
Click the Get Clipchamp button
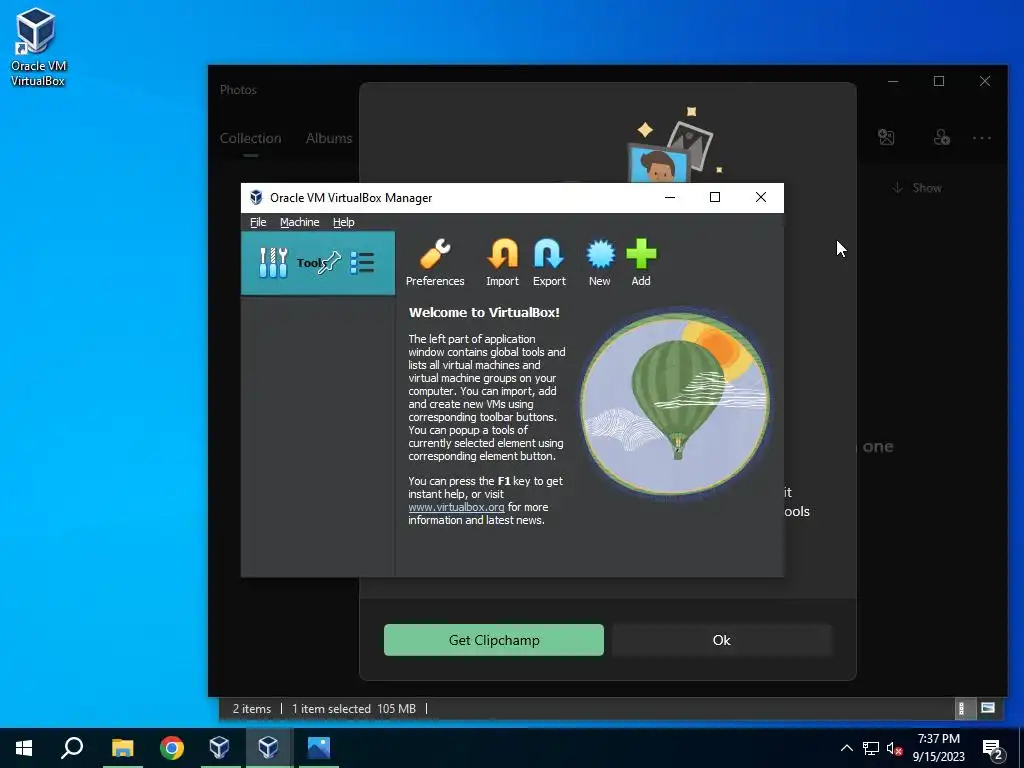tap(494, 640)
